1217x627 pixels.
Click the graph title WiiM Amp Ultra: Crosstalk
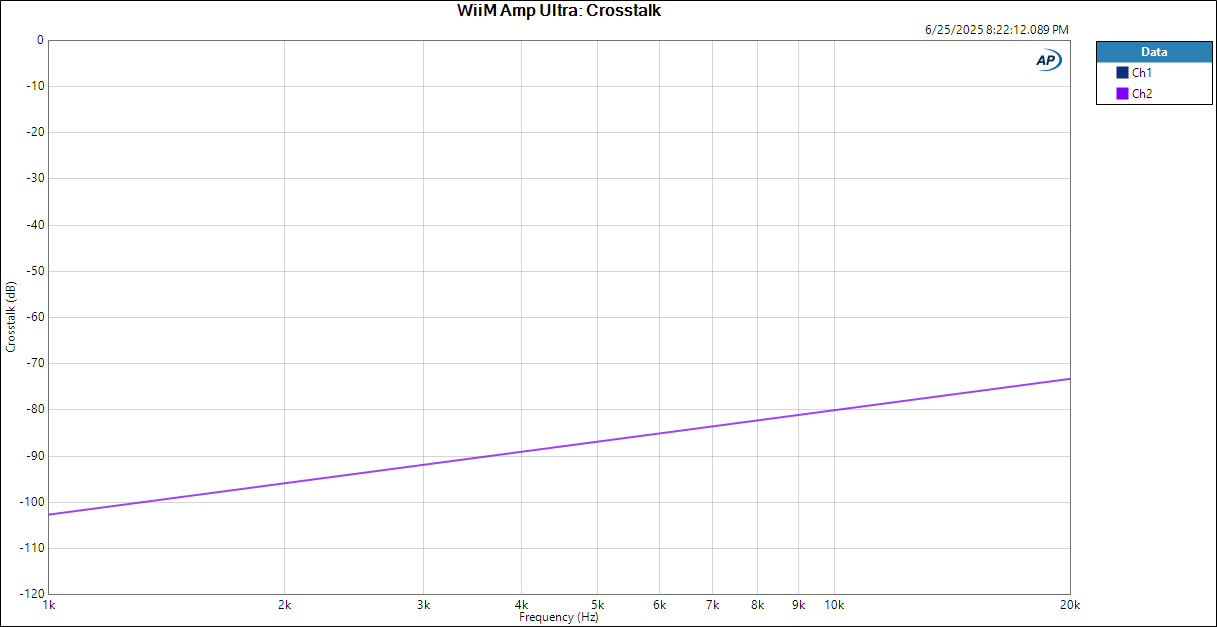click(x=559, y=11)
